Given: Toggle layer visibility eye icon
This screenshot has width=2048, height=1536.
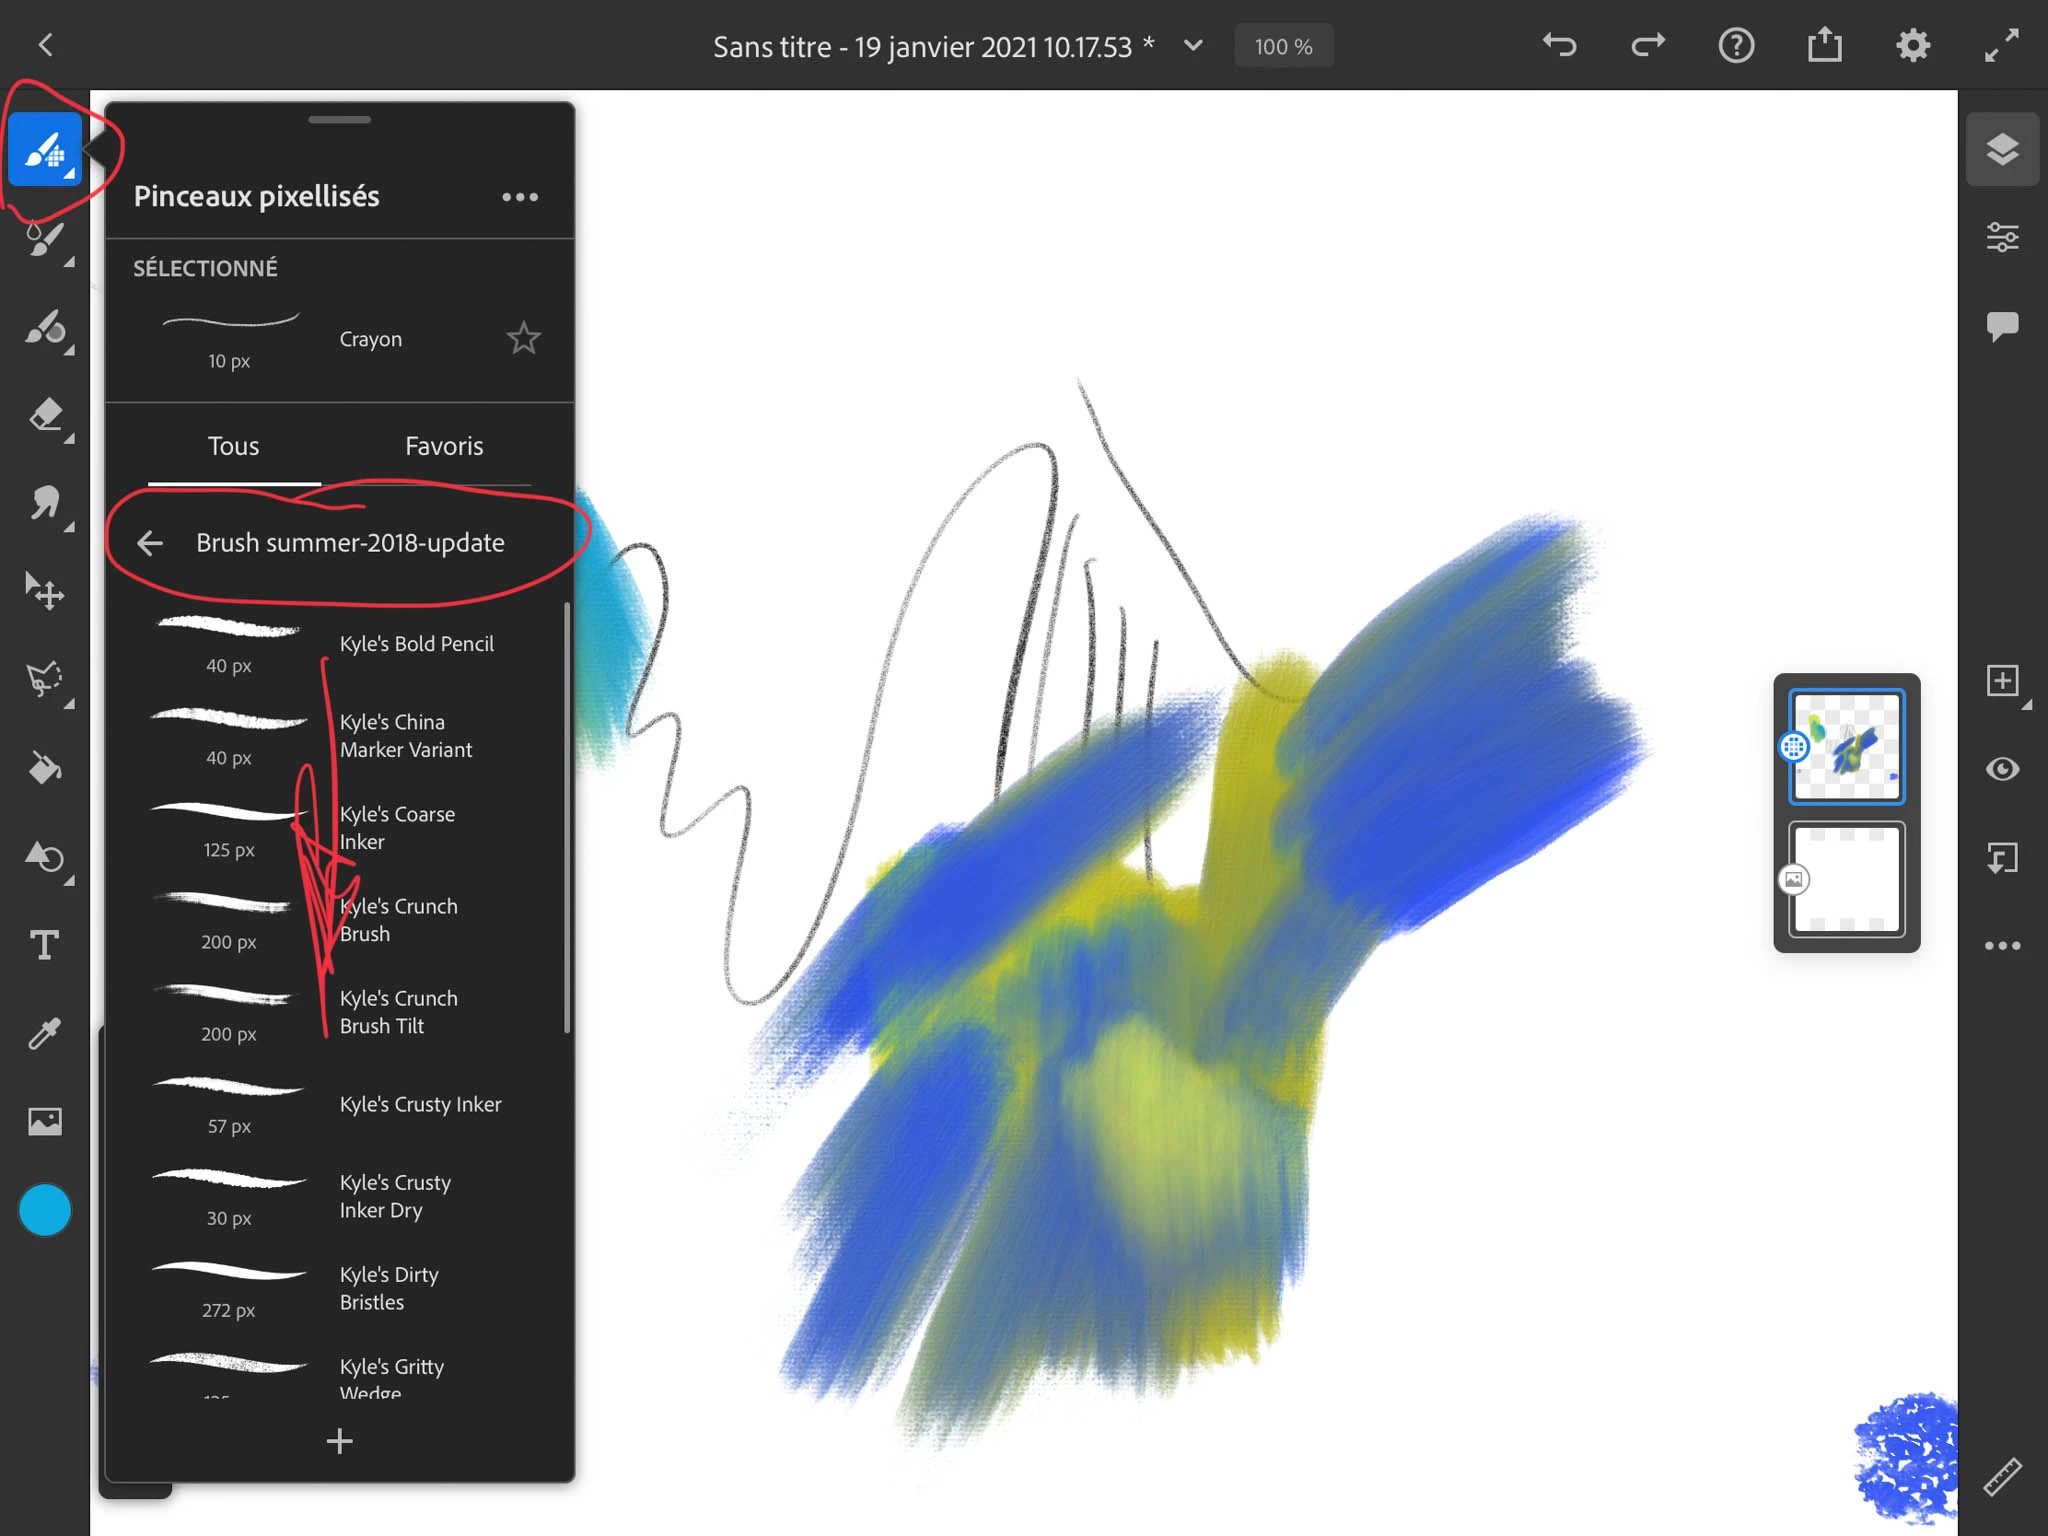Looking at the screenshot, I should click(x=2002, y=769).
